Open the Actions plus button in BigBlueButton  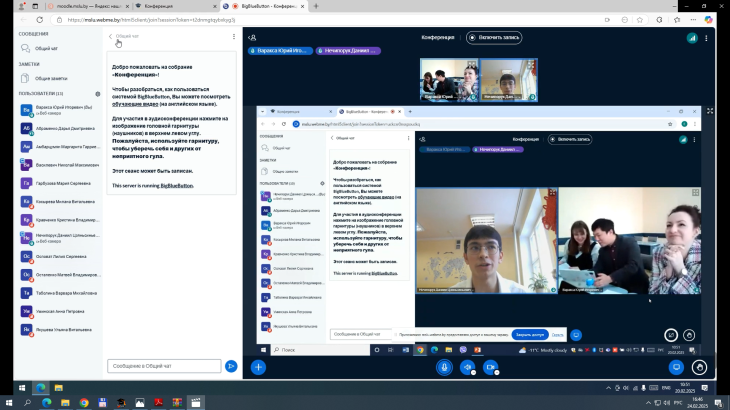[258, 367]
